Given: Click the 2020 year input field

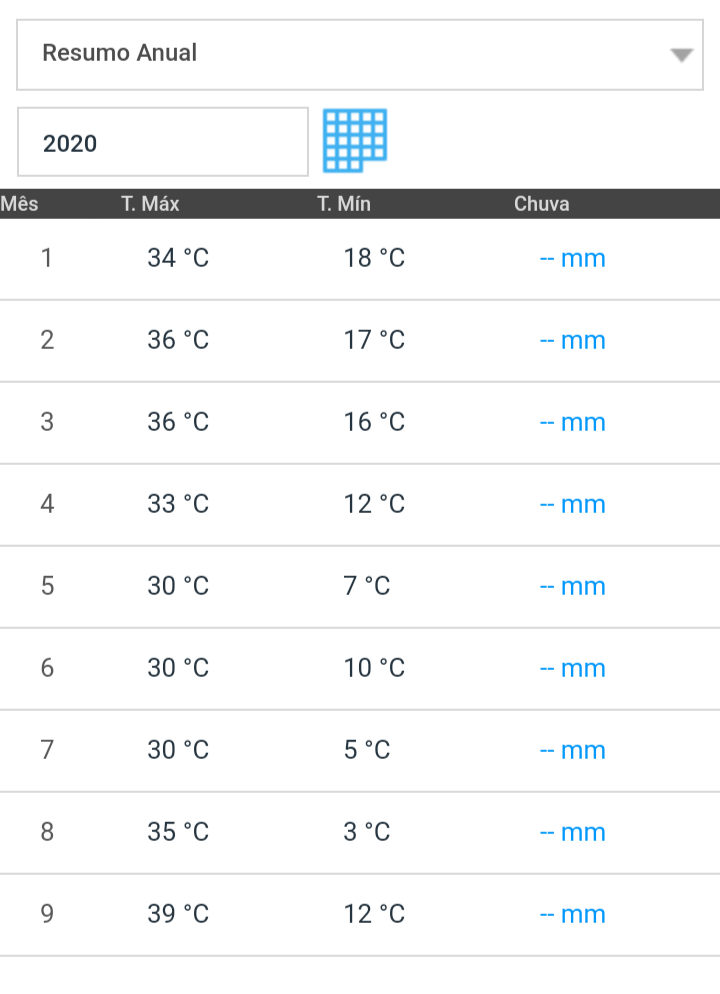Looking at the screenshot, I should pos(163,142).
